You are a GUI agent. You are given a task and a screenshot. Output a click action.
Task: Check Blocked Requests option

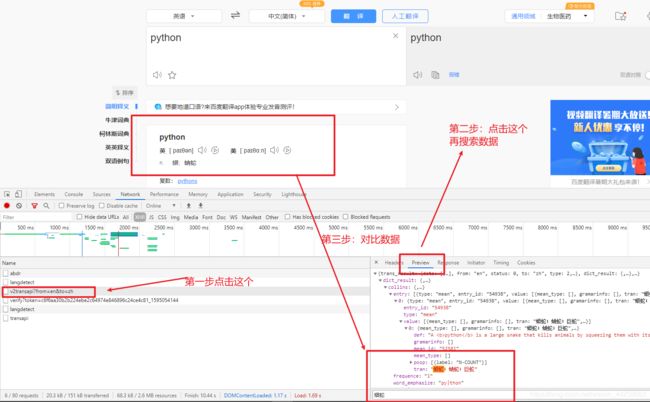345,217
